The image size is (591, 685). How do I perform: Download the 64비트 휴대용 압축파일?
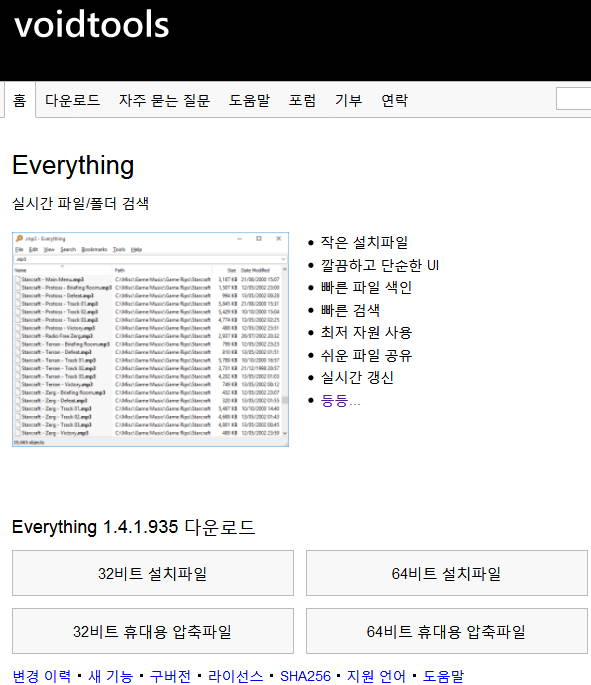pyautogui.click(x=447, y=631)
